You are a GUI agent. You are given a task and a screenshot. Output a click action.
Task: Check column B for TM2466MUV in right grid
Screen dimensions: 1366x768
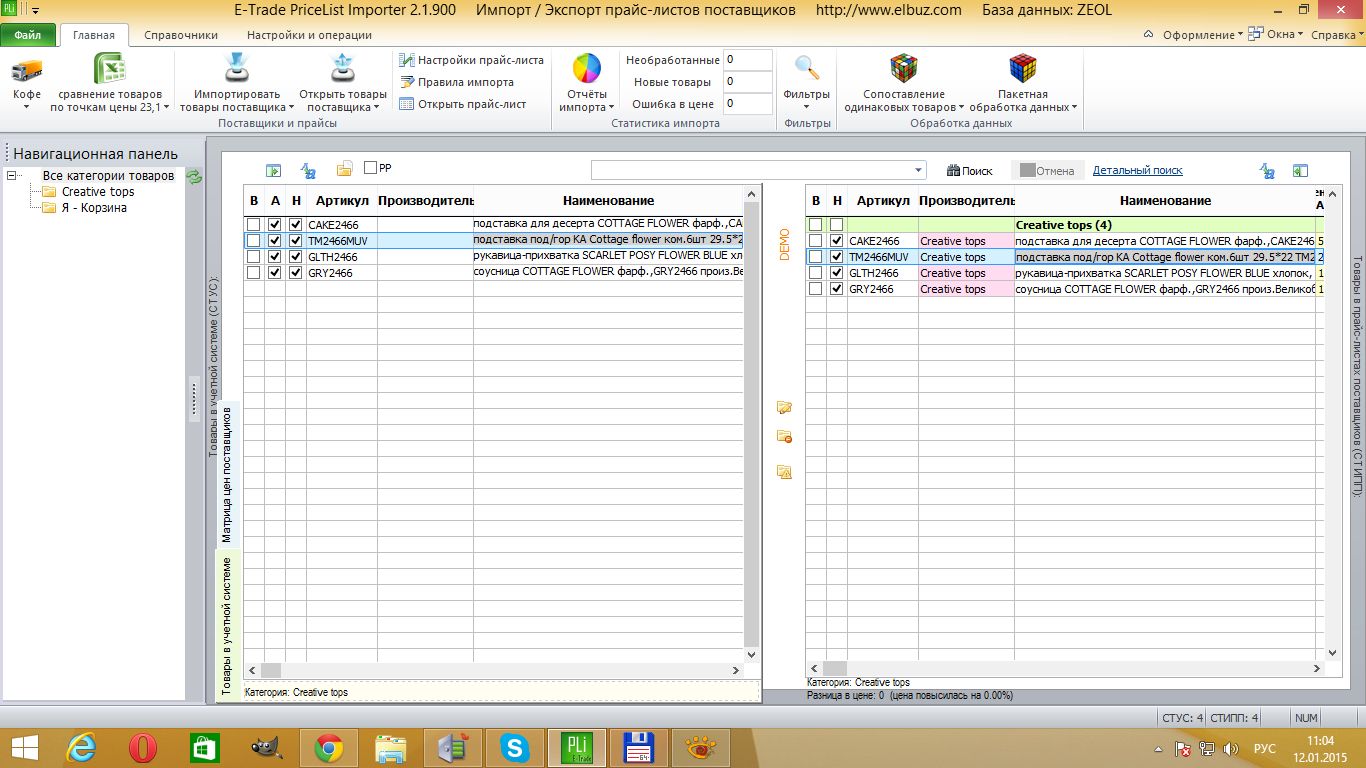(815, 257)
